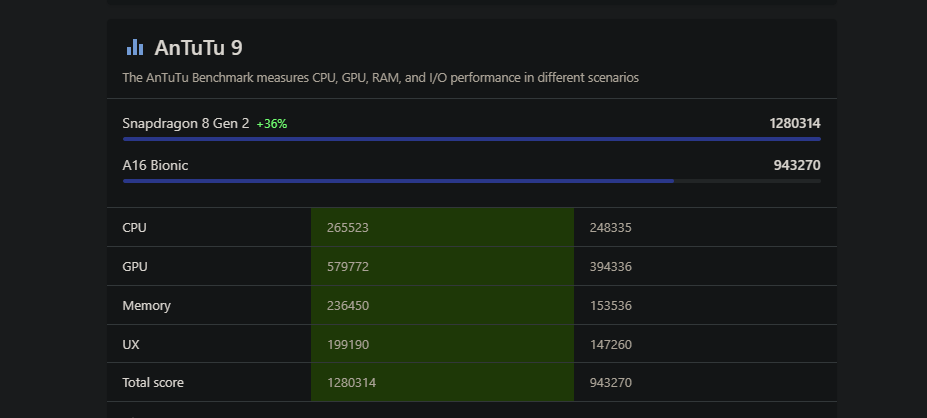This screenshot has width=927, height=418.
Task: Click the Total score row label
Action: 153,383
